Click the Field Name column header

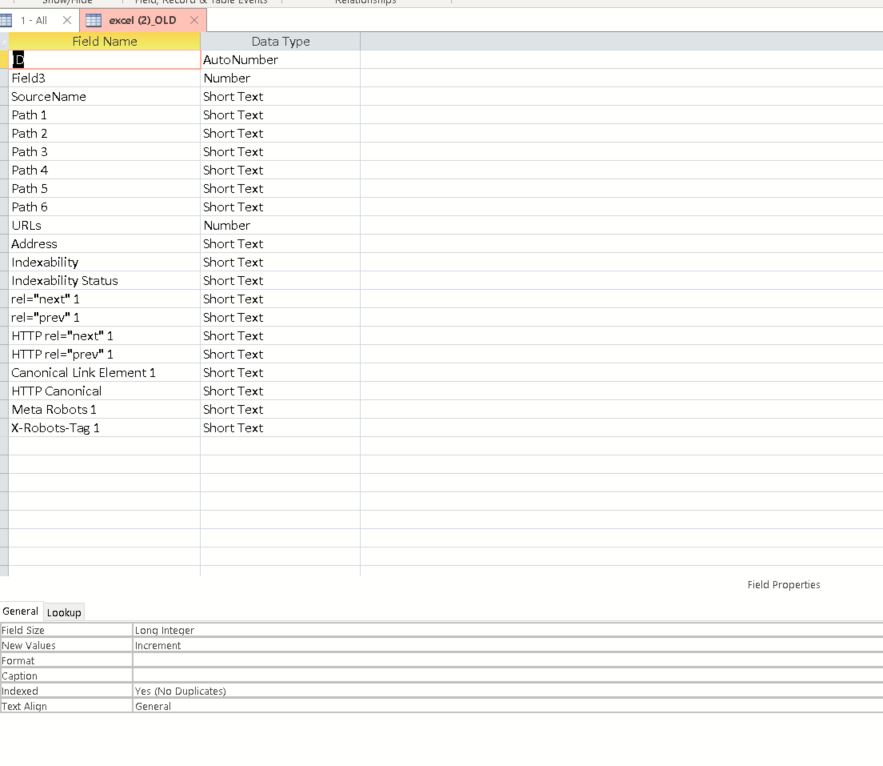pos(104,42)
